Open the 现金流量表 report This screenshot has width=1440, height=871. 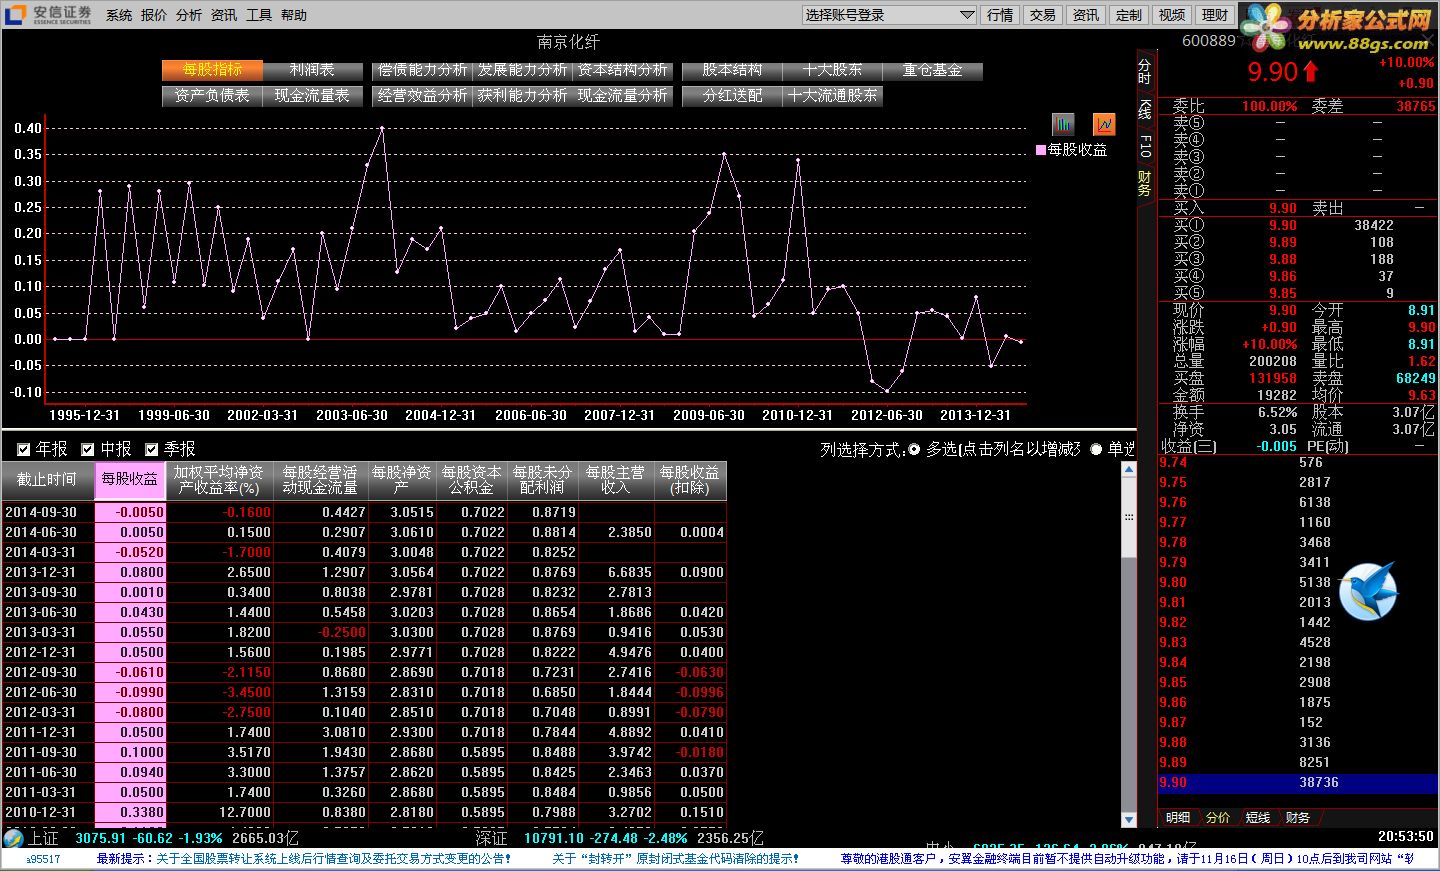click(312, 96)
